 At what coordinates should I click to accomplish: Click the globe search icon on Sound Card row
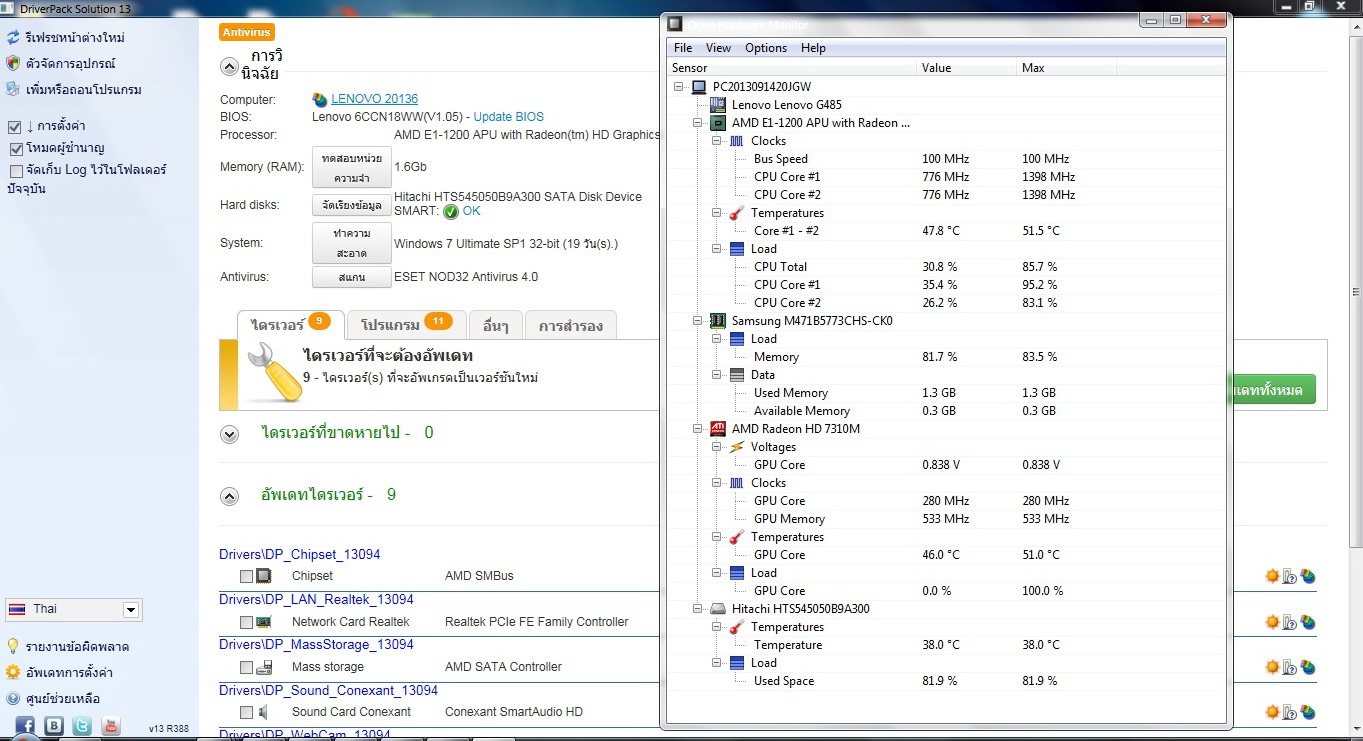pos(1308,712)
